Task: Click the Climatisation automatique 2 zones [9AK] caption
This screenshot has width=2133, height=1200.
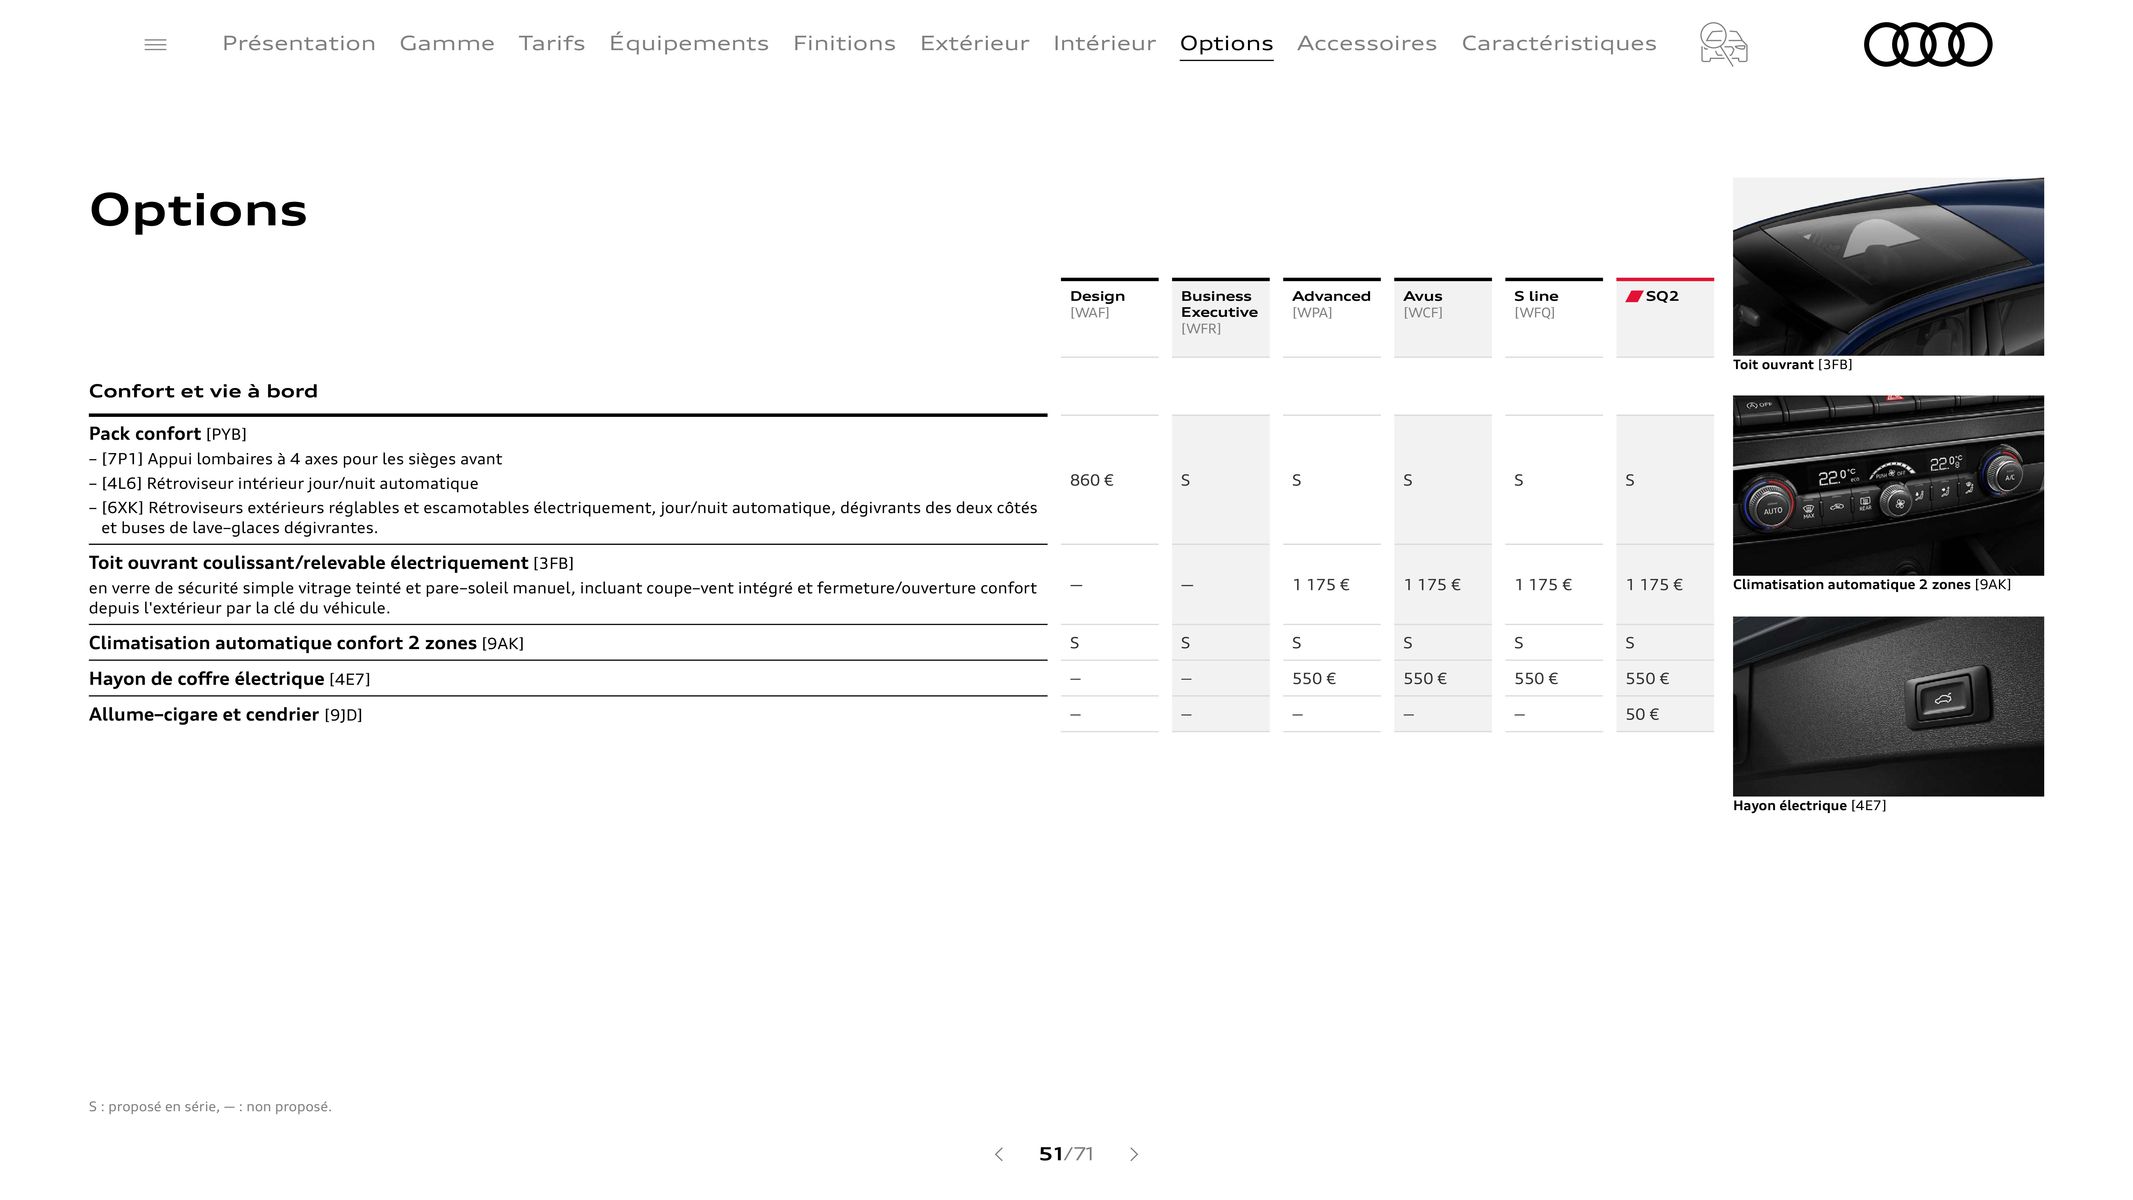Action: click(1872, 585)
